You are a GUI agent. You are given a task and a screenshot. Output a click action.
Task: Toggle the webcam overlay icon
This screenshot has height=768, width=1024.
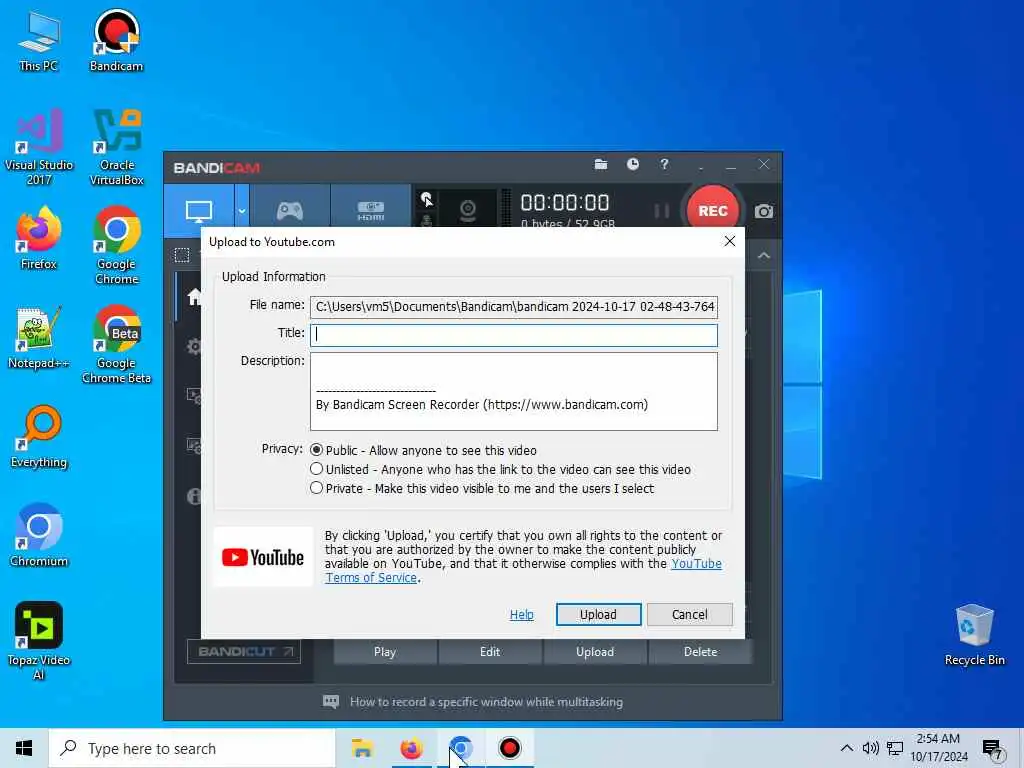click(468, 210)
